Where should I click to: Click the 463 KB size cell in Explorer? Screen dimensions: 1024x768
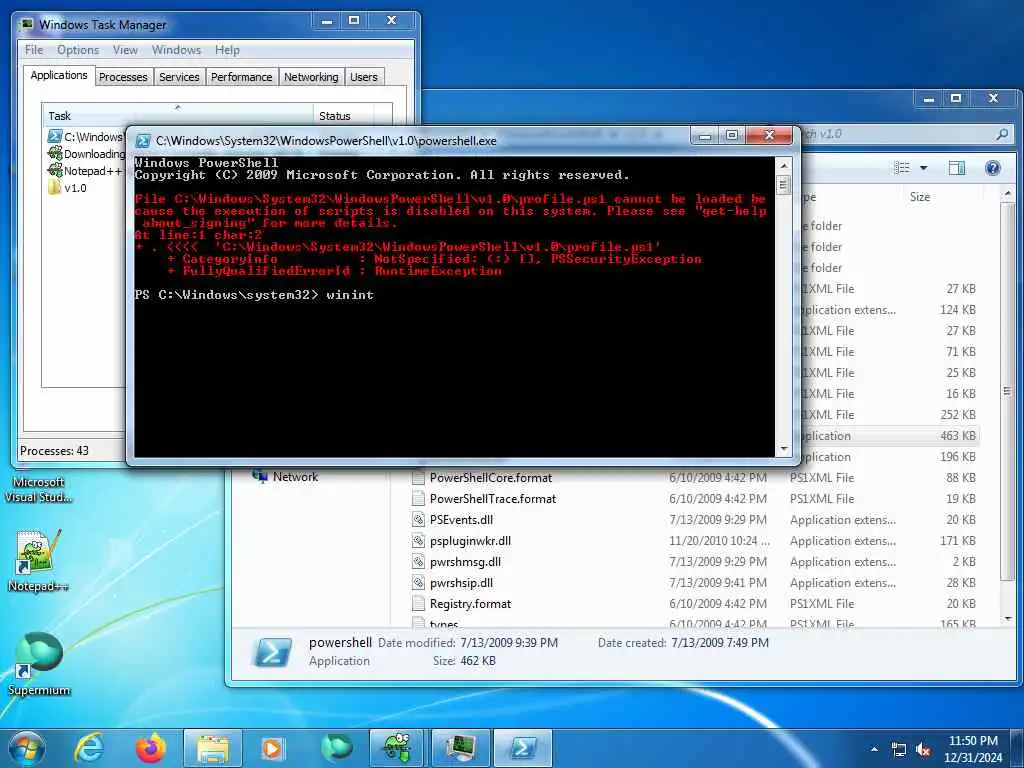click(x=958, y=436)
